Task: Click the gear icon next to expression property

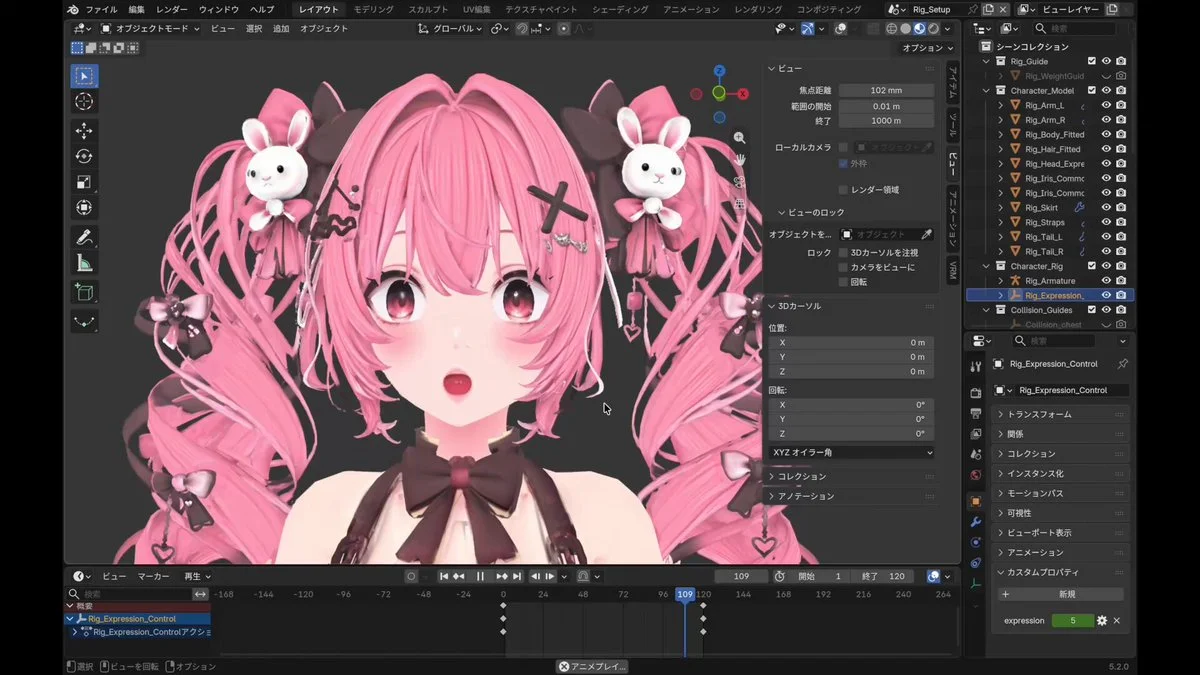Action: coord(1102,620)
